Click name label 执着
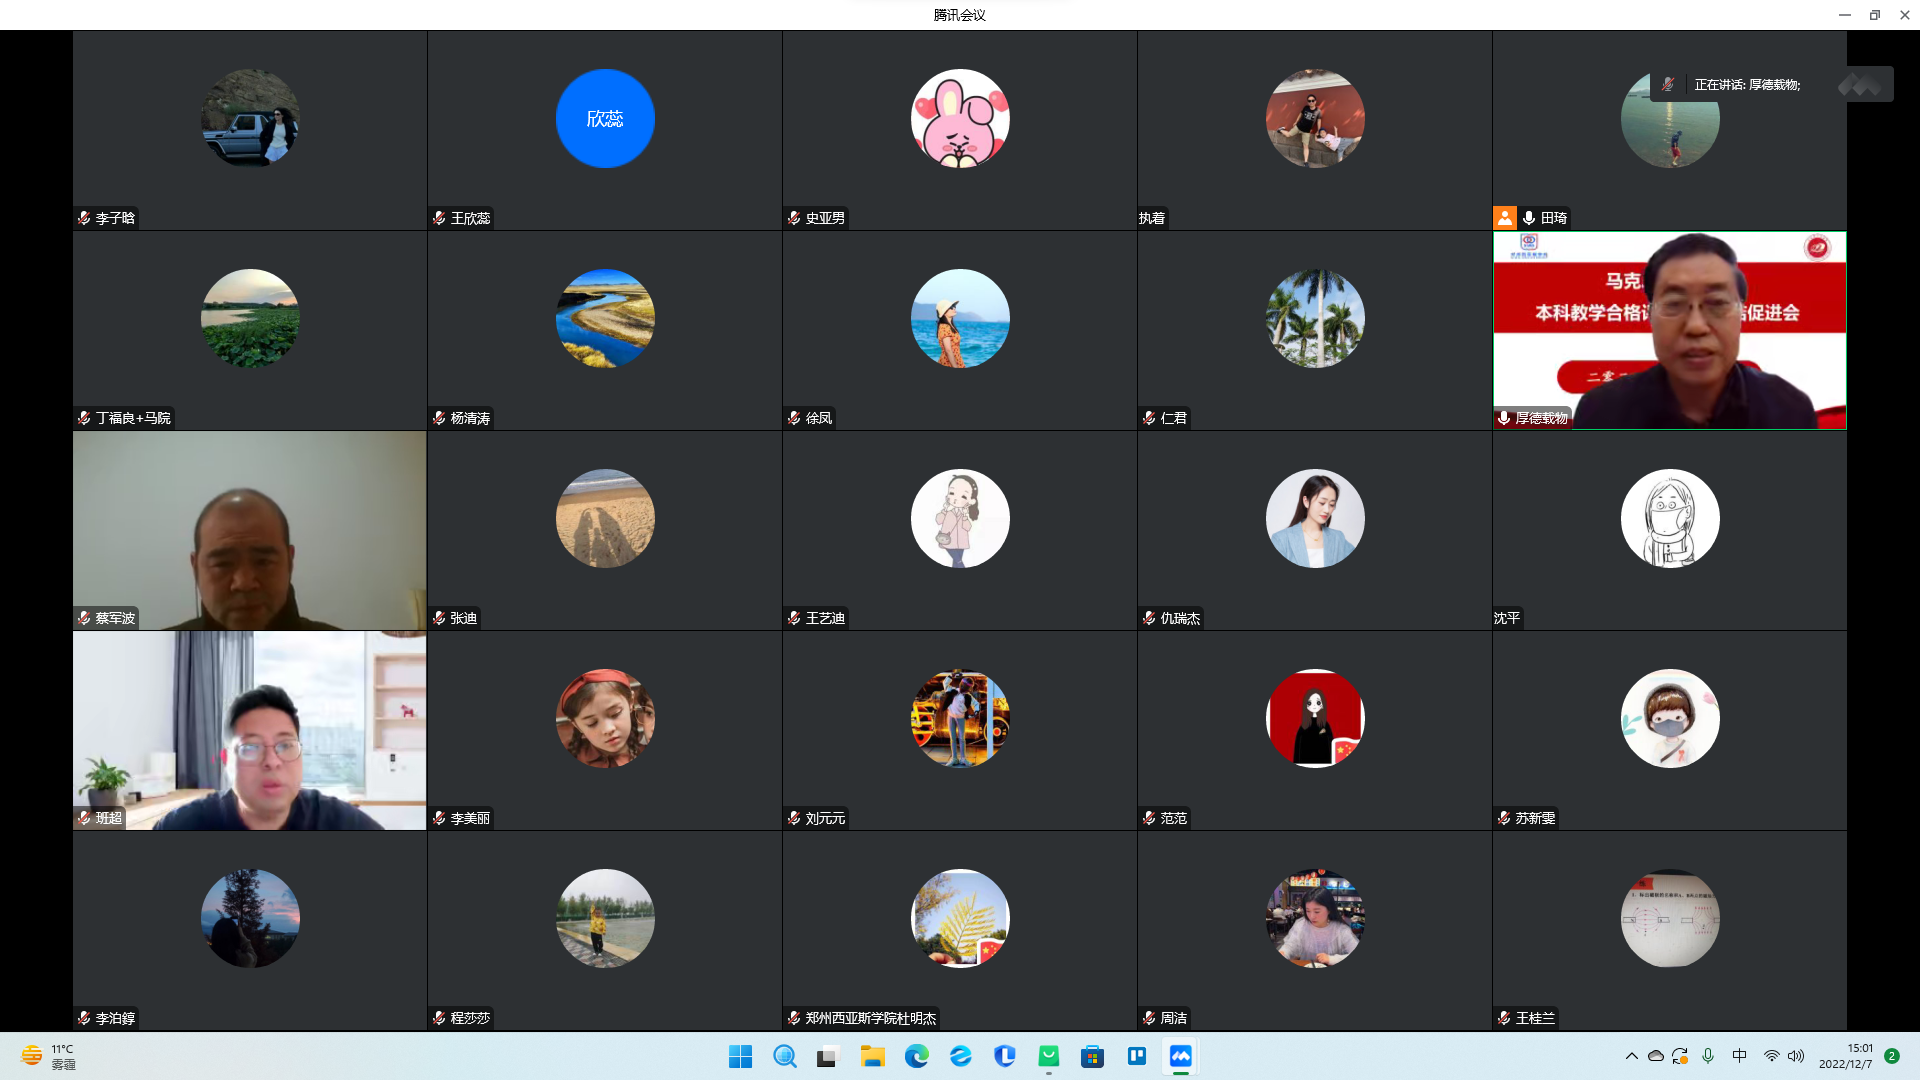1920x1080 pixels. 1152,218
